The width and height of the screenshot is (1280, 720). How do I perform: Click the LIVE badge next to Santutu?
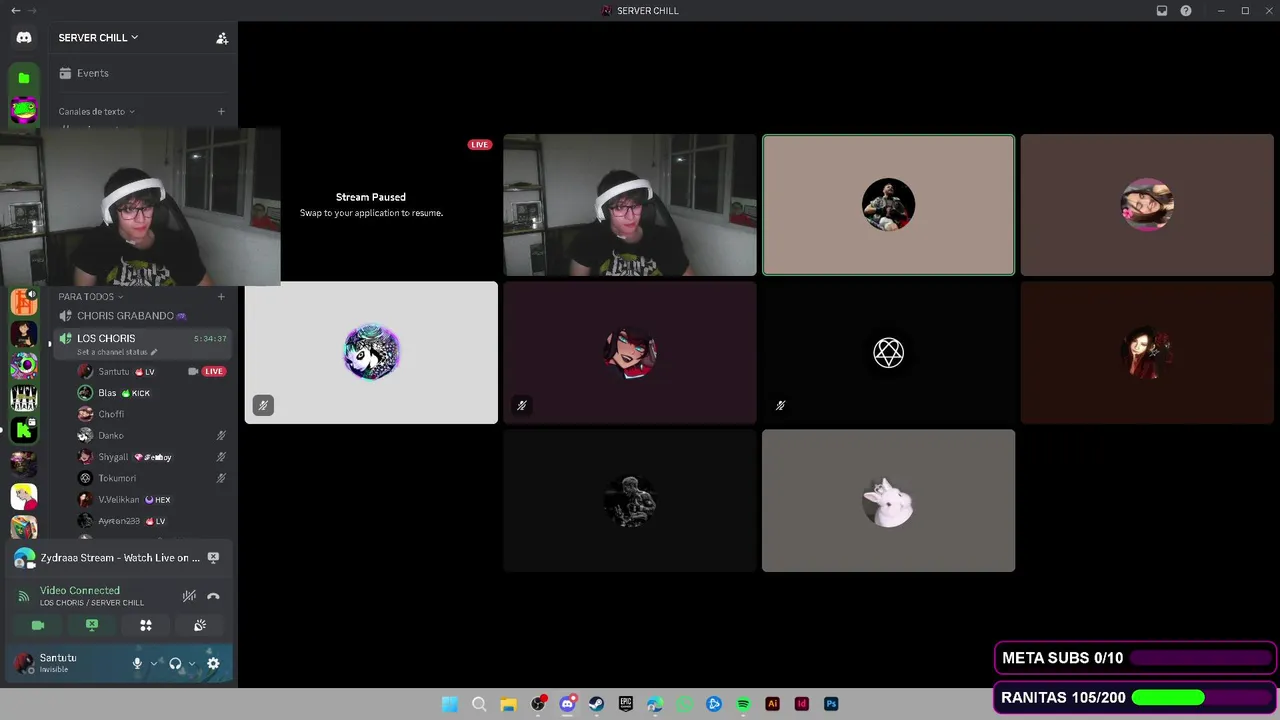(213, 371)
